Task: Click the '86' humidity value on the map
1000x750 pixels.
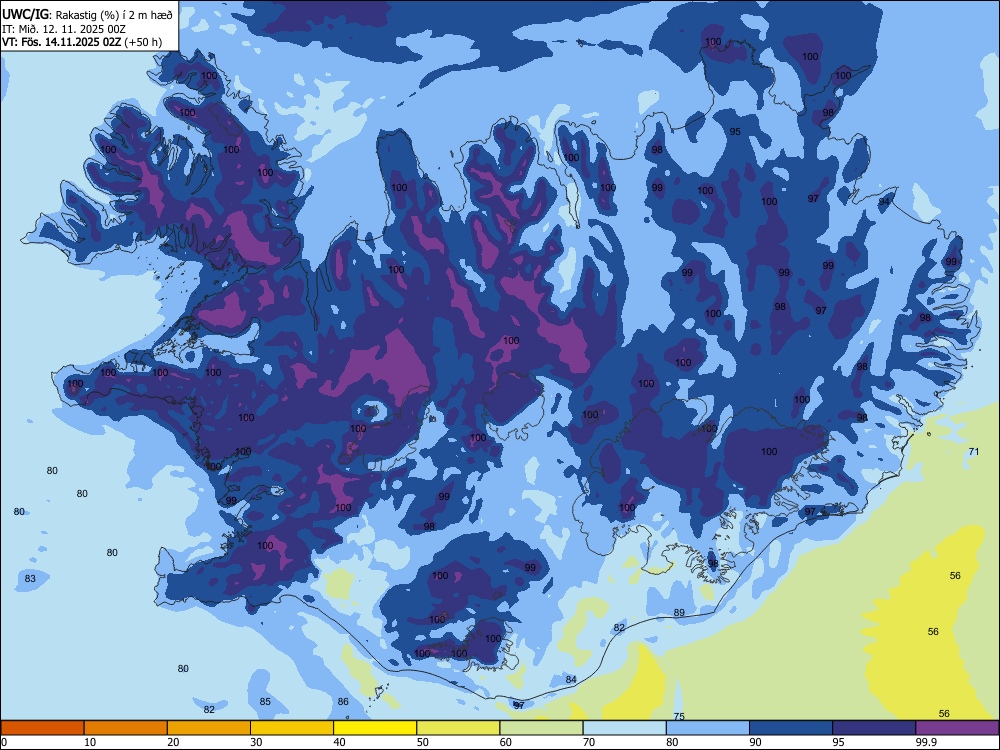Action: pyautogui.click(x=343, y=702)
